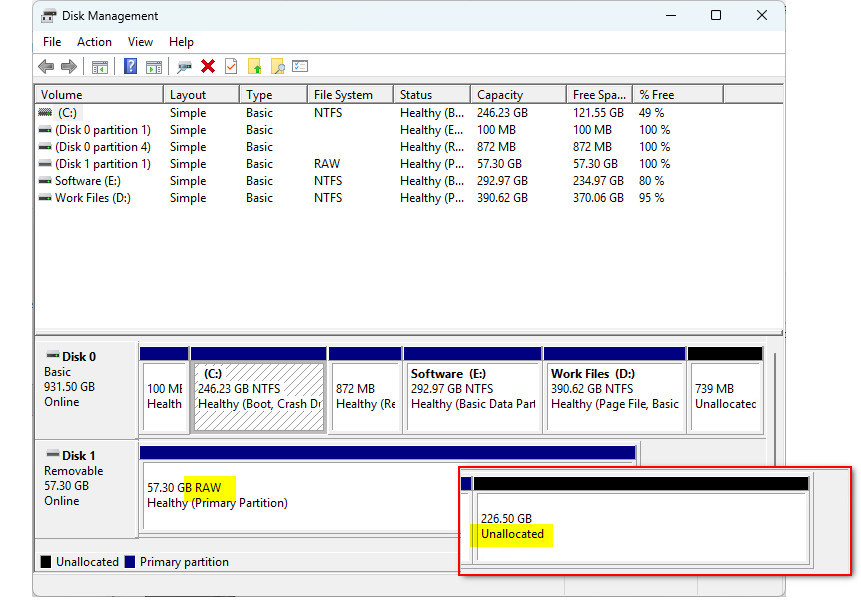Click the 80 % free cell
Screen dimensions: 861x602
coord(651,181)
